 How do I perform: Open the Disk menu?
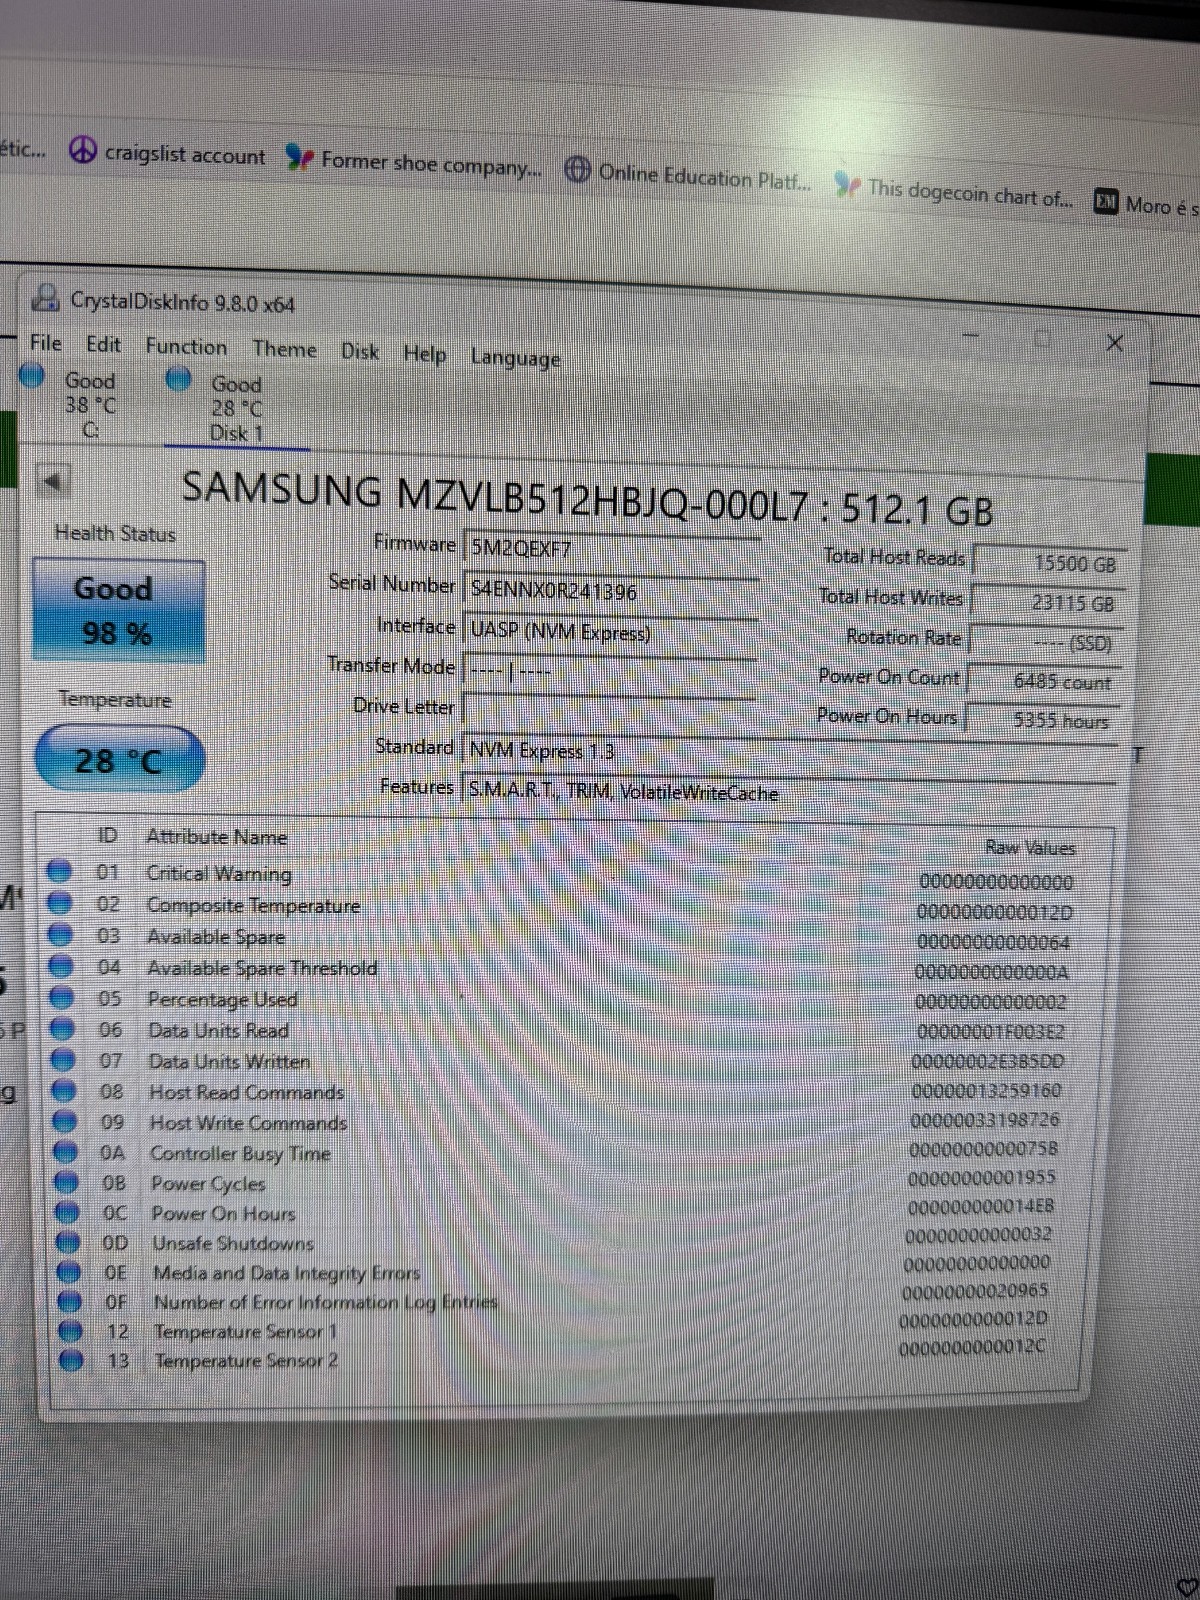[360, 352]
